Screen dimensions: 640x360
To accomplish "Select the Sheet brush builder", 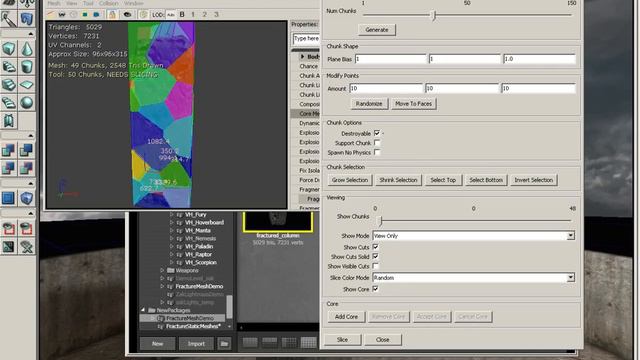I will pos(27,84).
